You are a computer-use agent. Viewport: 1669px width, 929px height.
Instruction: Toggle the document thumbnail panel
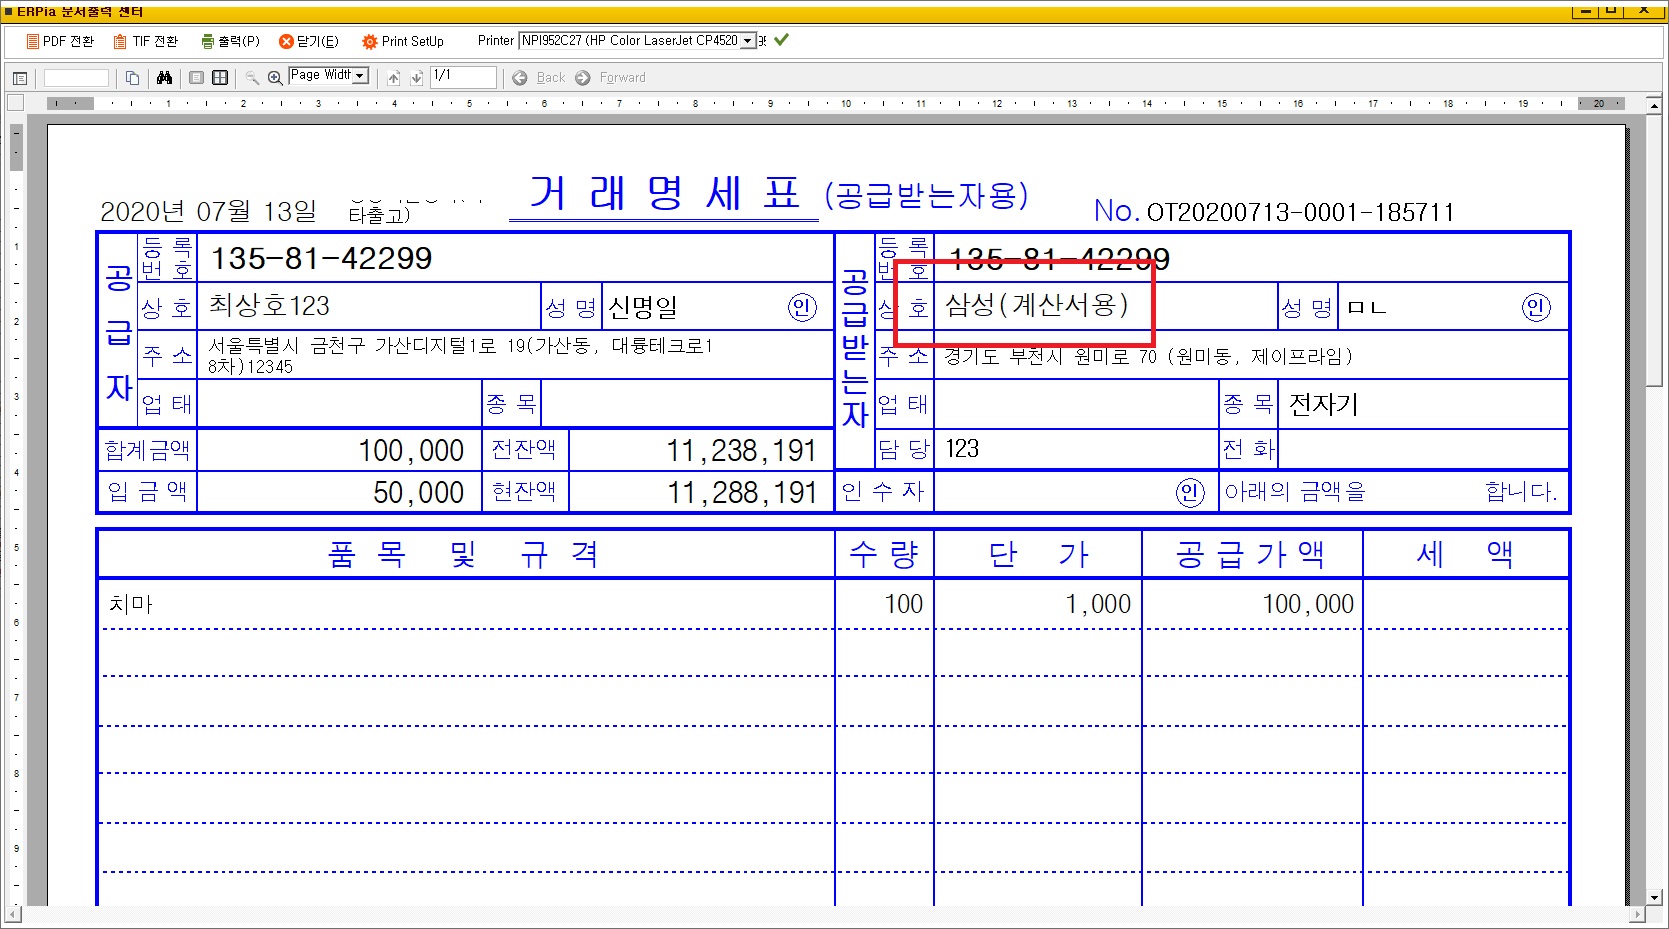(19, 77)
